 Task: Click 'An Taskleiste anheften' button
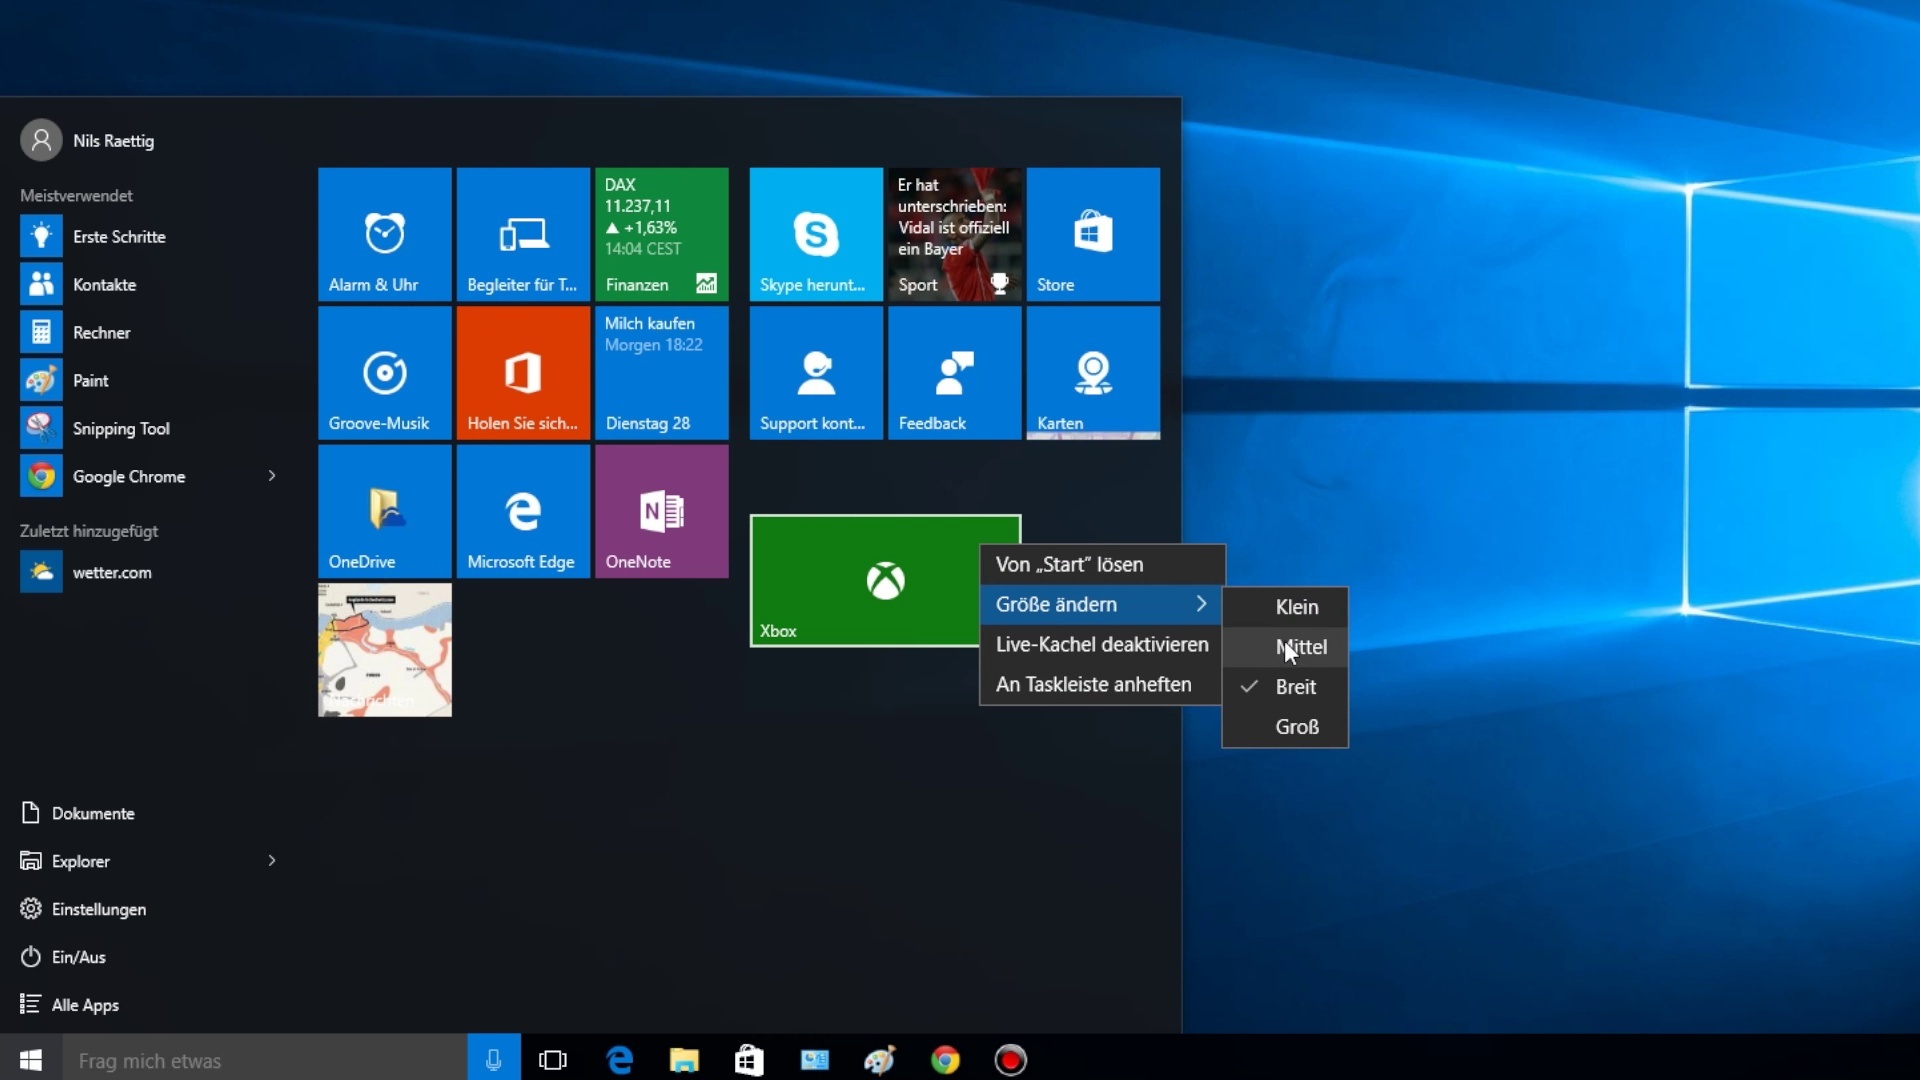coord(1093,684)
